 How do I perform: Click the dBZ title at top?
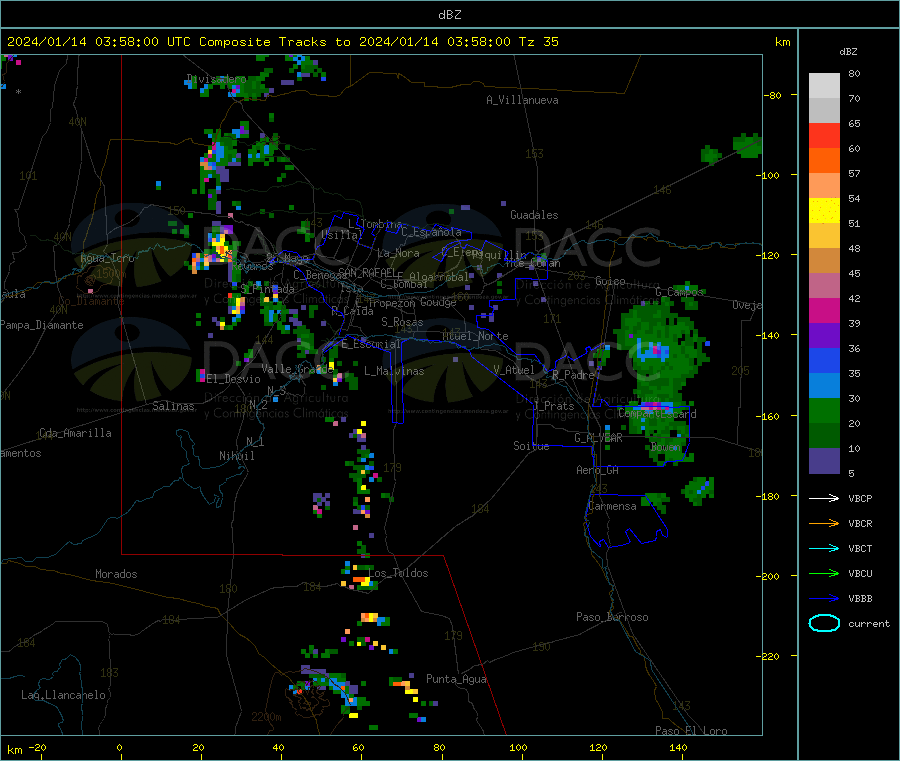[449, 15]
